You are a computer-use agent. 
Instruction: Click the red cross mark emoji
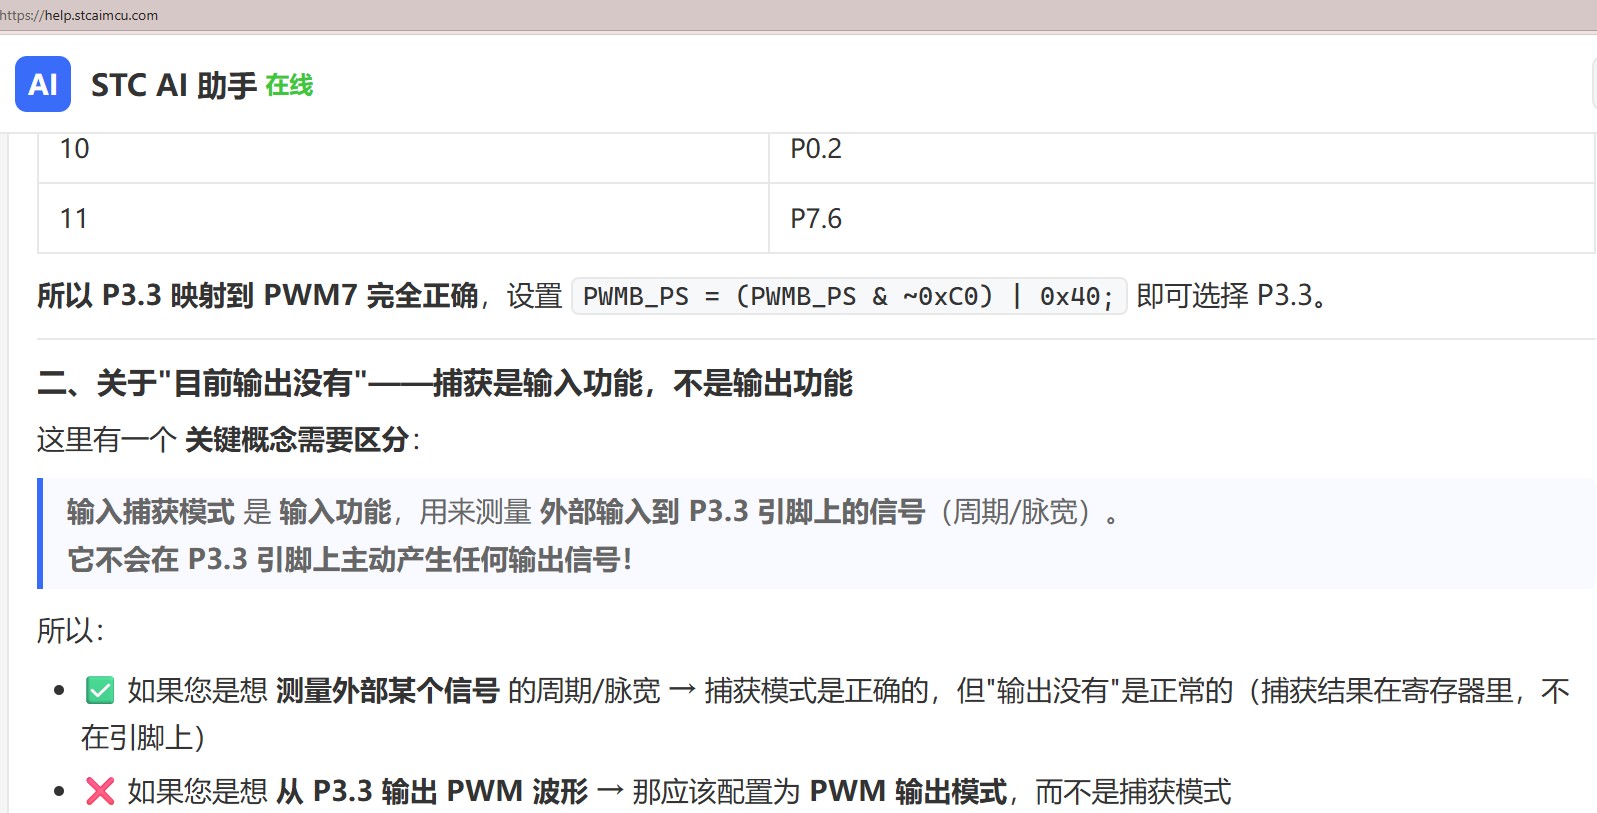[100, 791]
